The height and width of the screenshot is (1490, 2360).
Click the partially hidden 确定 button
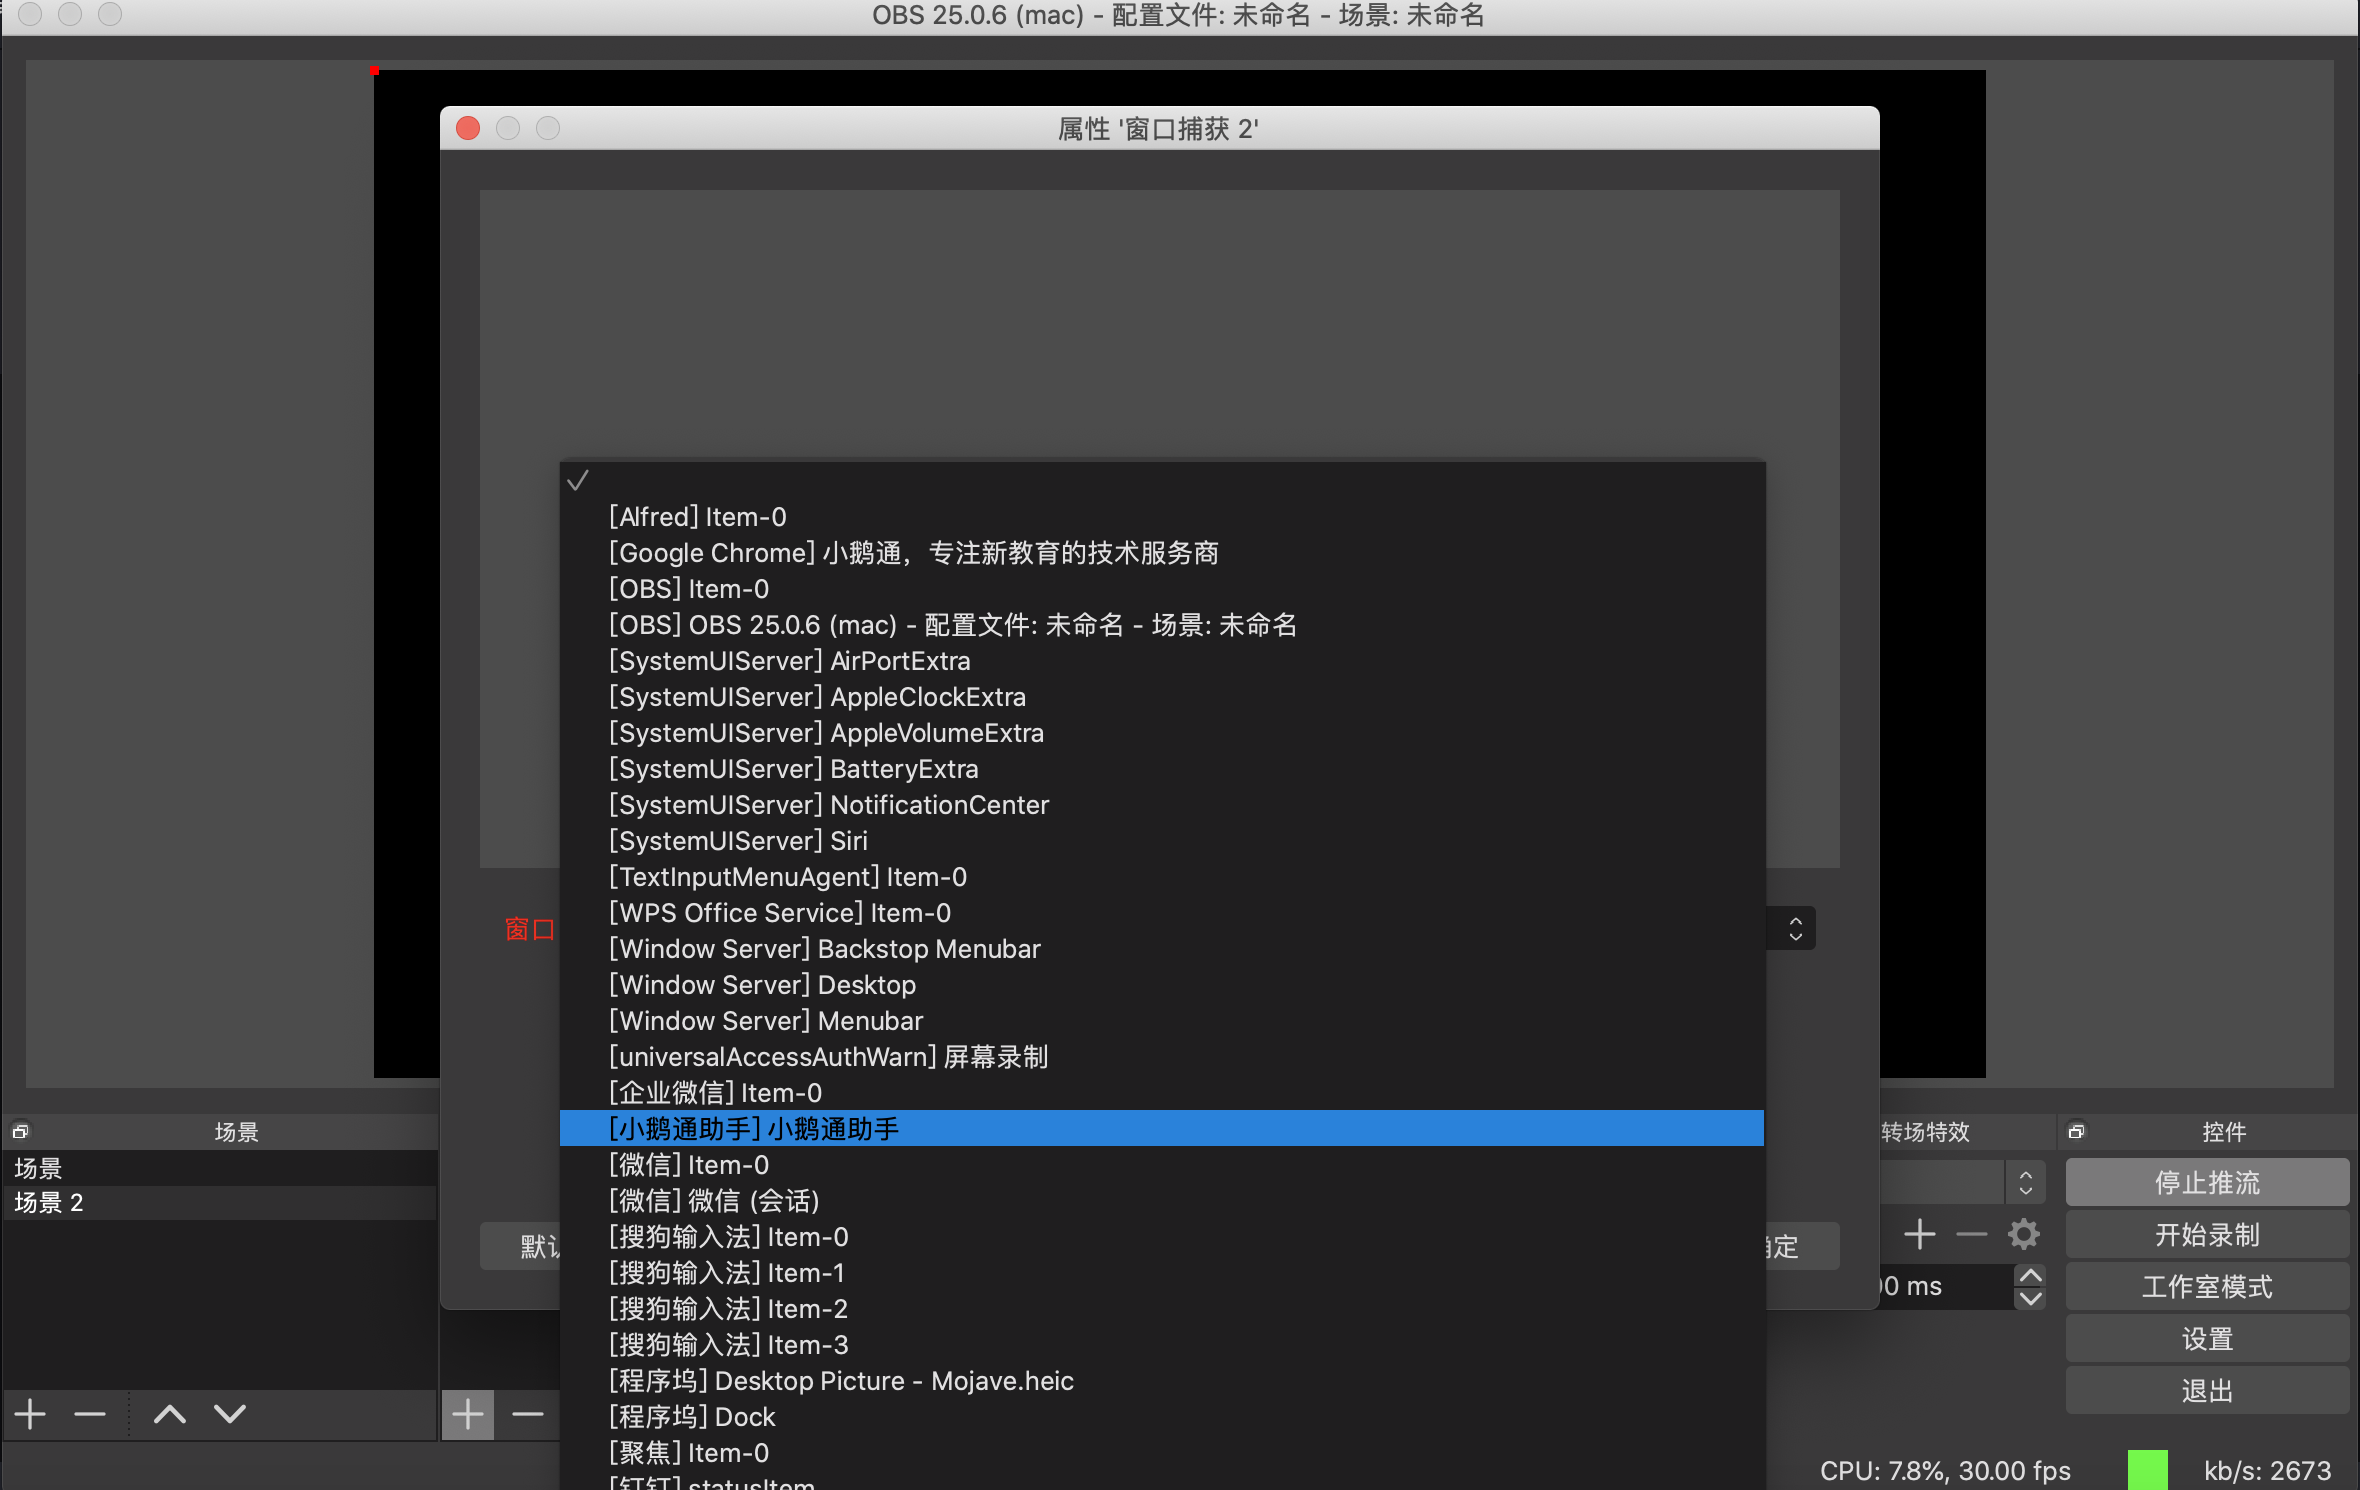[x=1802, y=1246]
